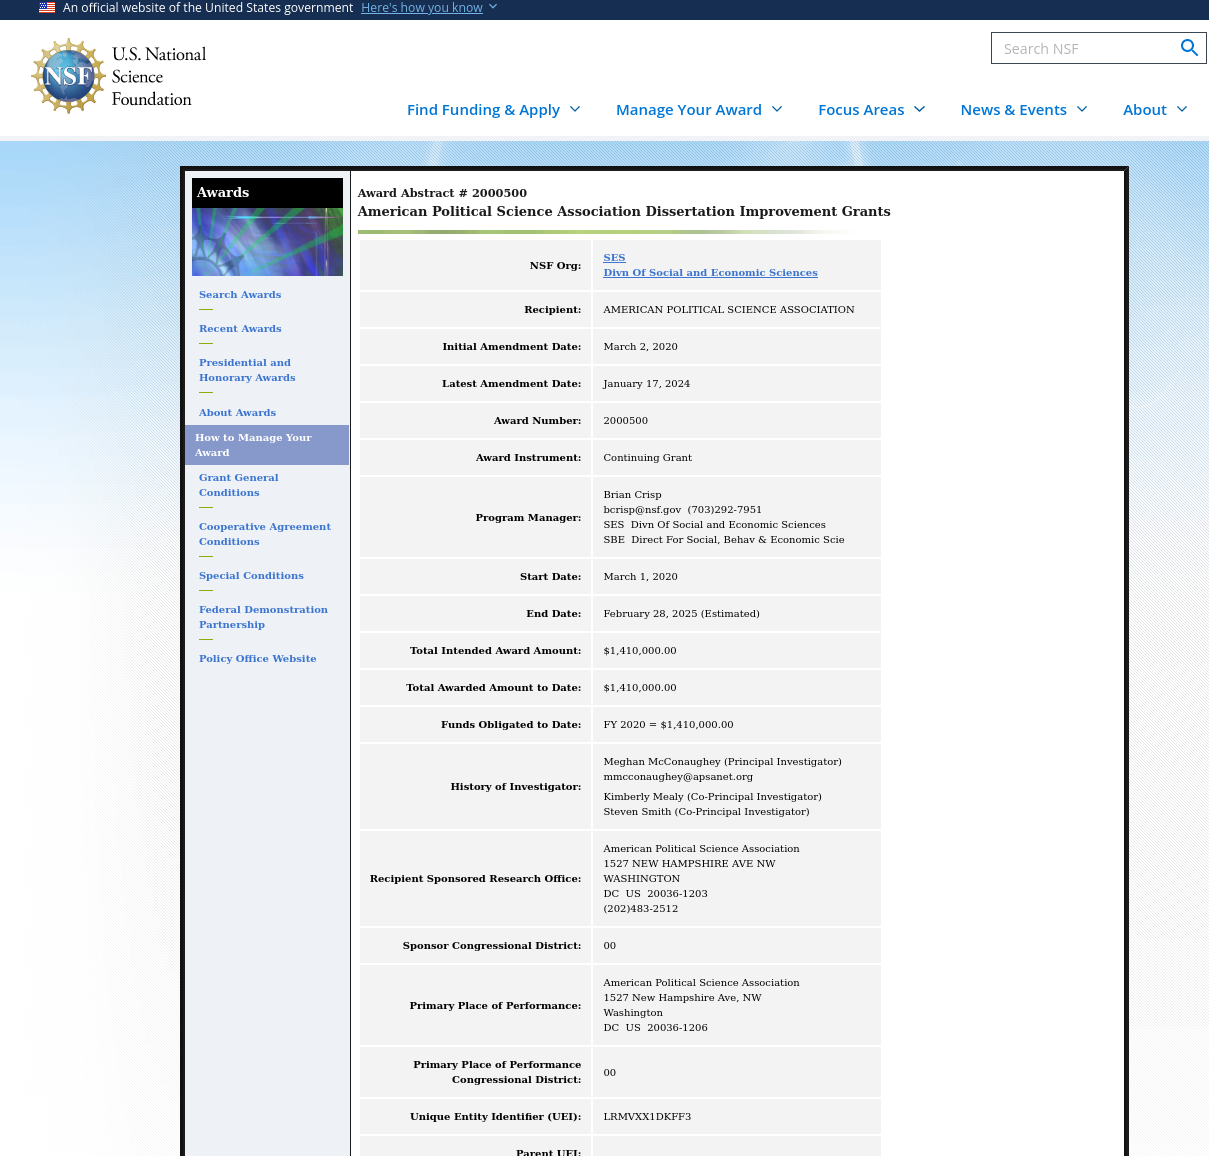Click the US flag icon in banner

pyautogui.click(x=47, y=8)
